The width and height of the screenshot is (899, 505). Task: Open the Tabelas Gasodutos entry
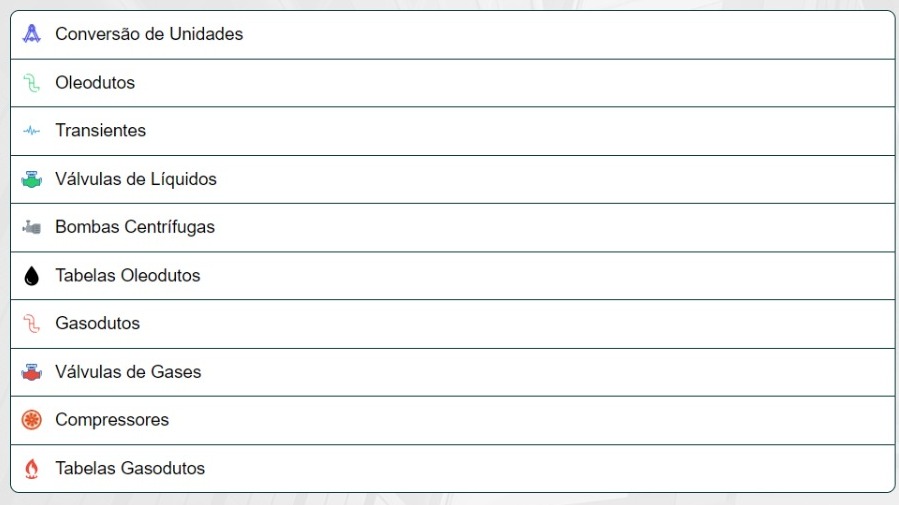pyautogui.click(x=452, y=468)
